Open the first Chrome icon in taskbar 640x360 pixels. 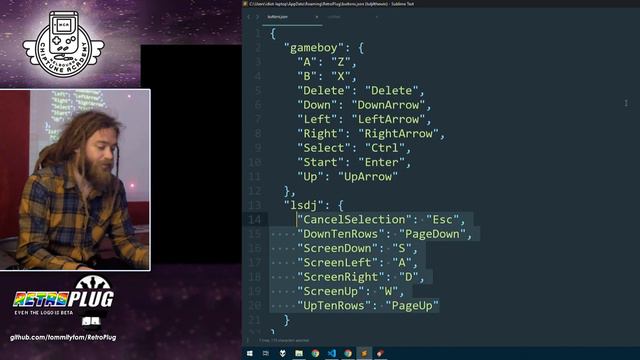(x=315, y=353)
